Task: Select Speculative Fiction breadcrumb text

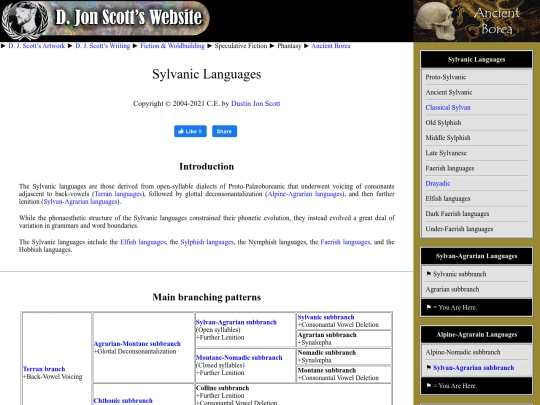Action: click(x=241, y=46)
